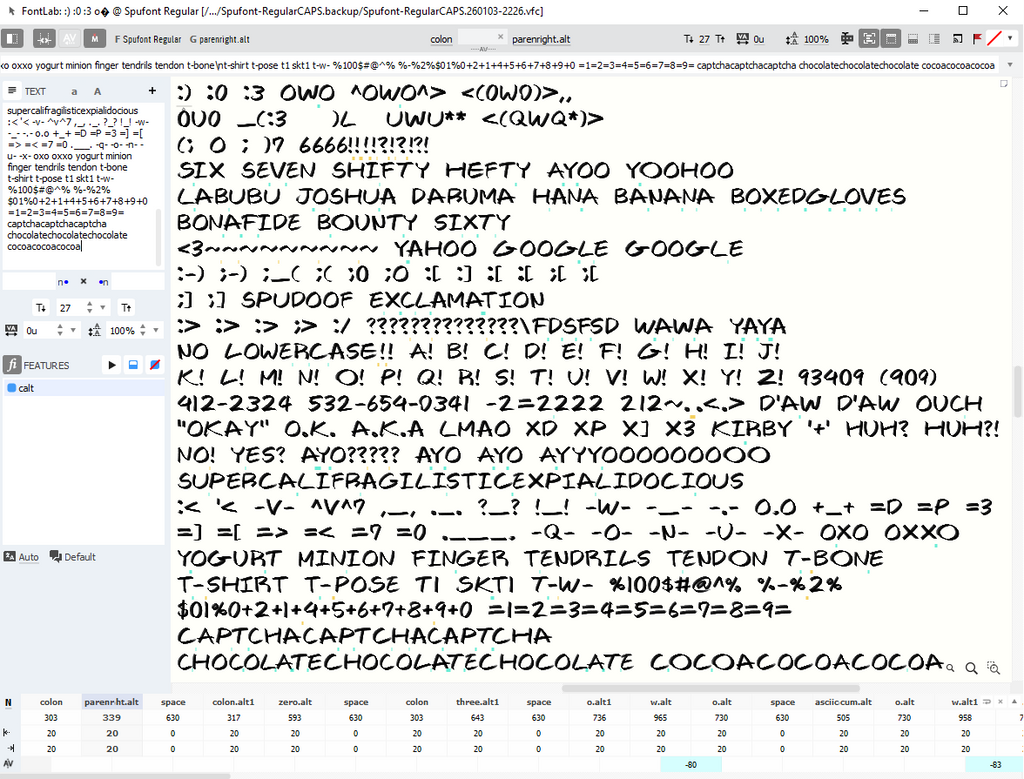Toggle uppercase 'A' case option
This screenshot has width=1024, height=779.
click(x=98, y=91)
